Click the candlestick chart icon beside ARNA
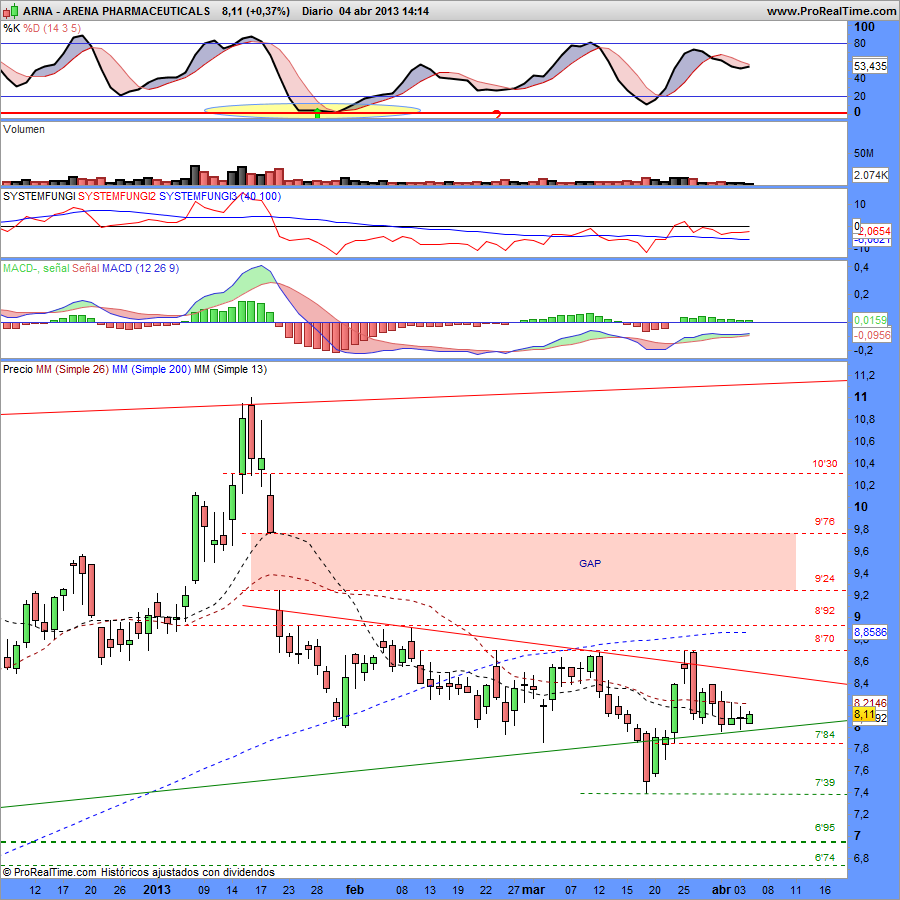The image size is (900, 900). 10,11
